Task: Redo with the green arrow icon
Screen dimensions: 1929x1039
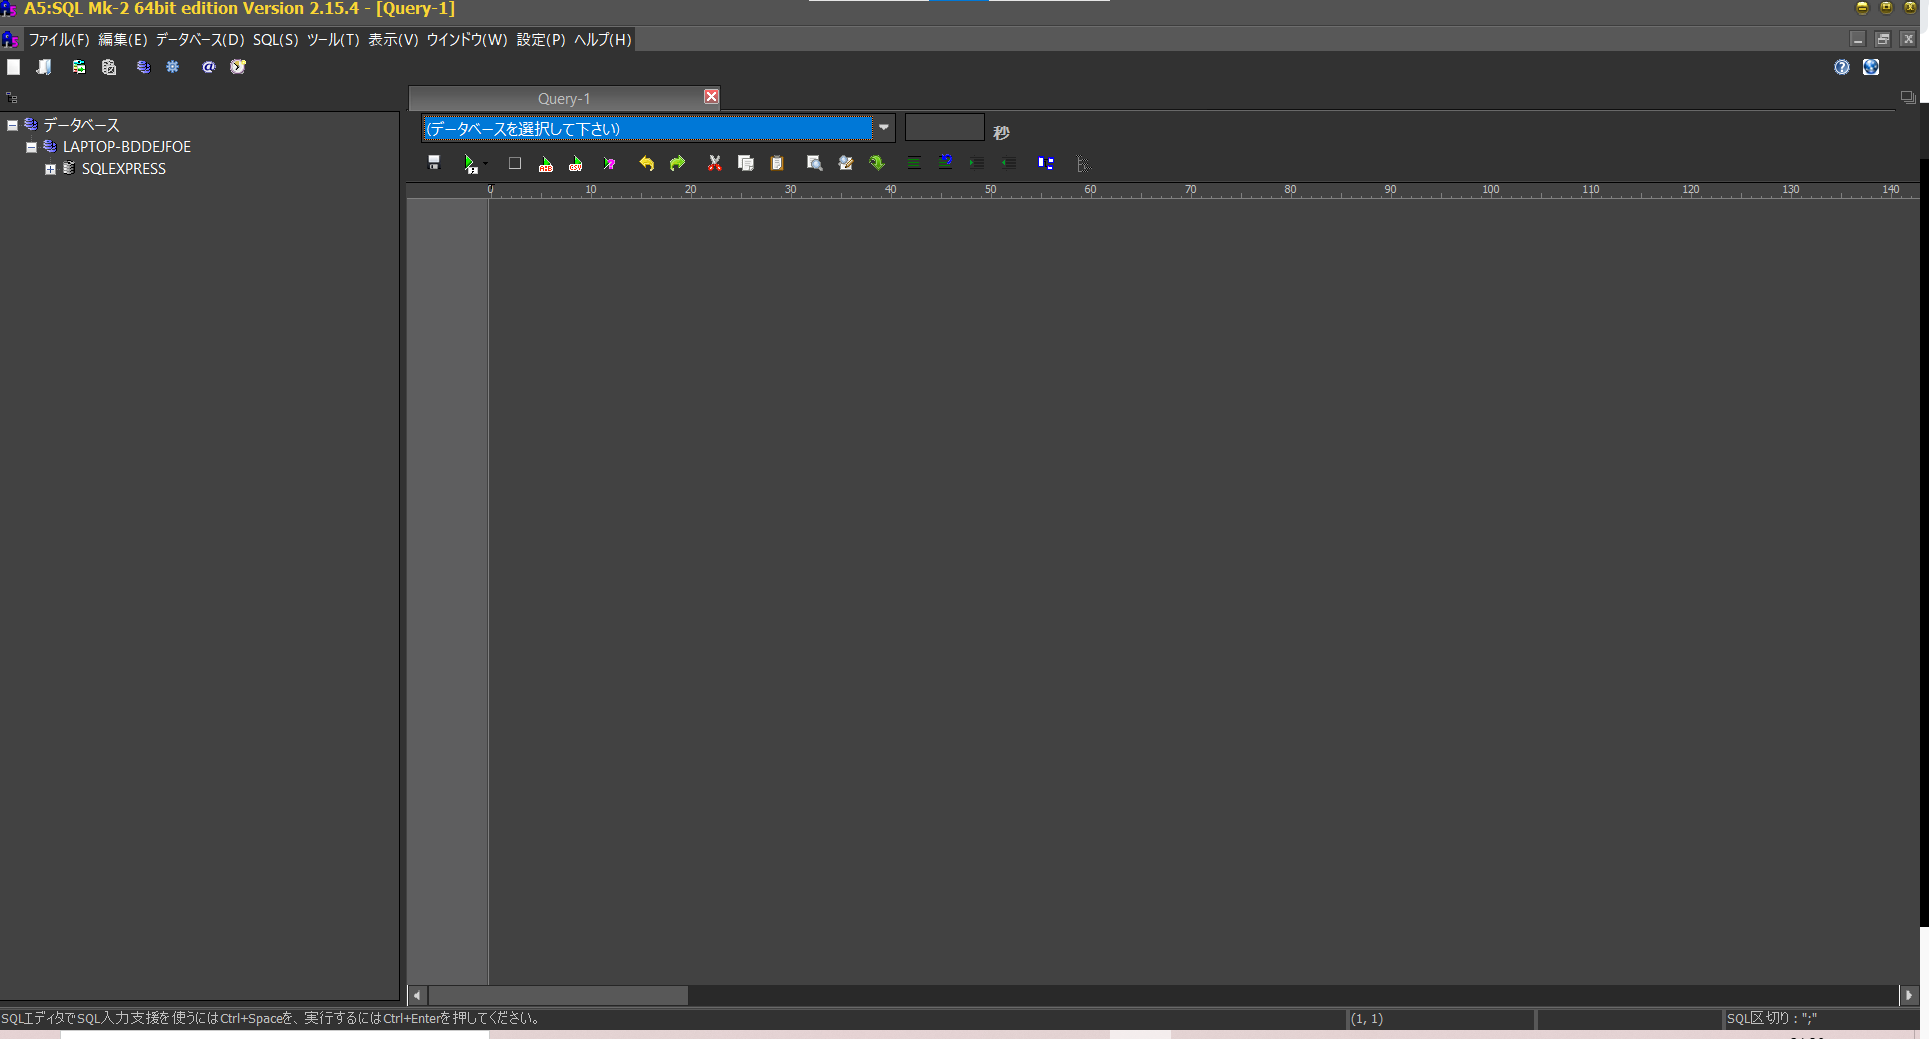Action: (x=677, y=163)
